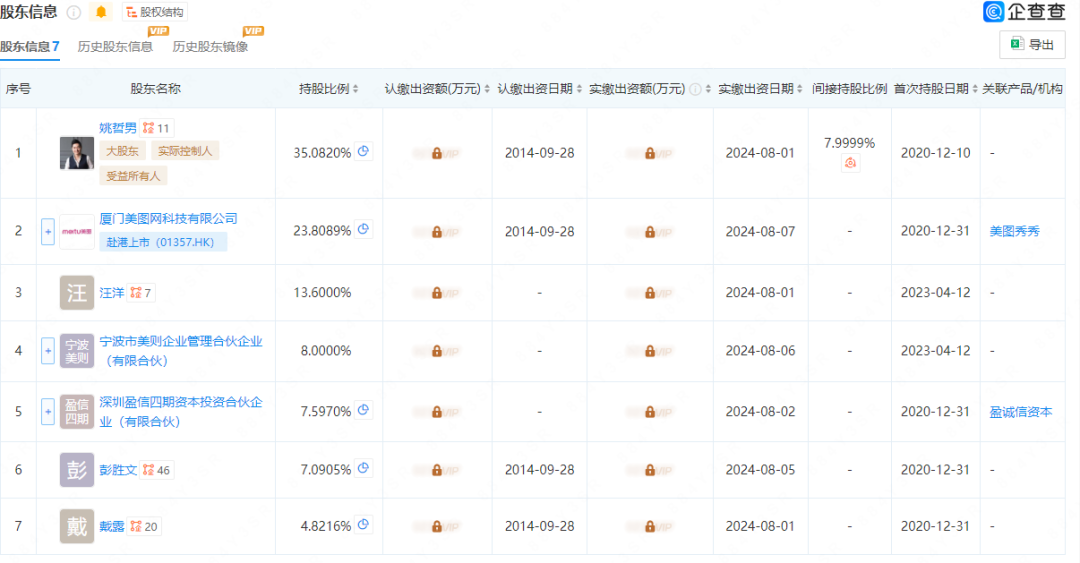Open the pie chart icon beside 35.0820%

(364, 152)
